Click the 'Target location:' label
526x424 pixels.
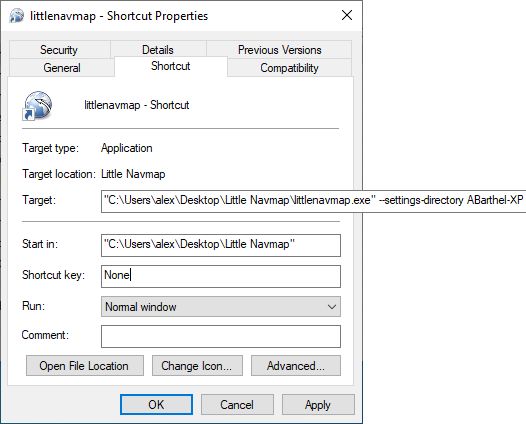pos(59,174)
